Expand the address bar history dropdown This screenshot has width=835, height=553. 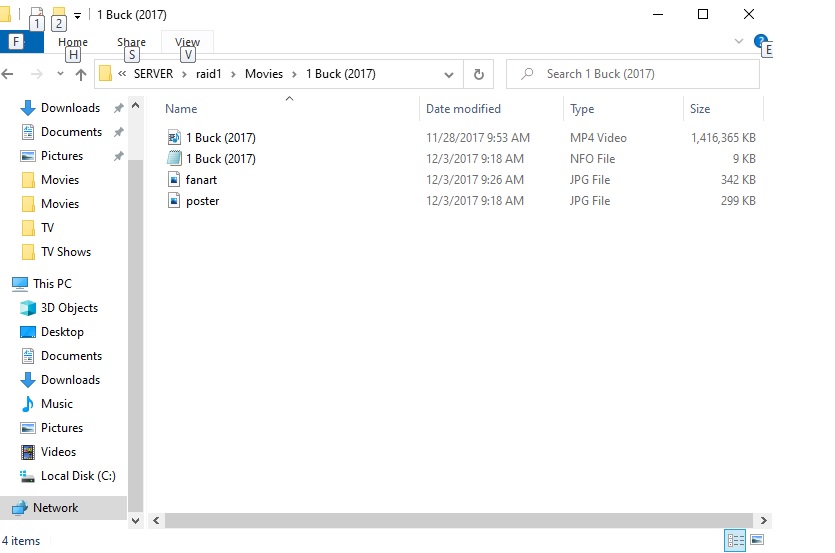(449, 74)
